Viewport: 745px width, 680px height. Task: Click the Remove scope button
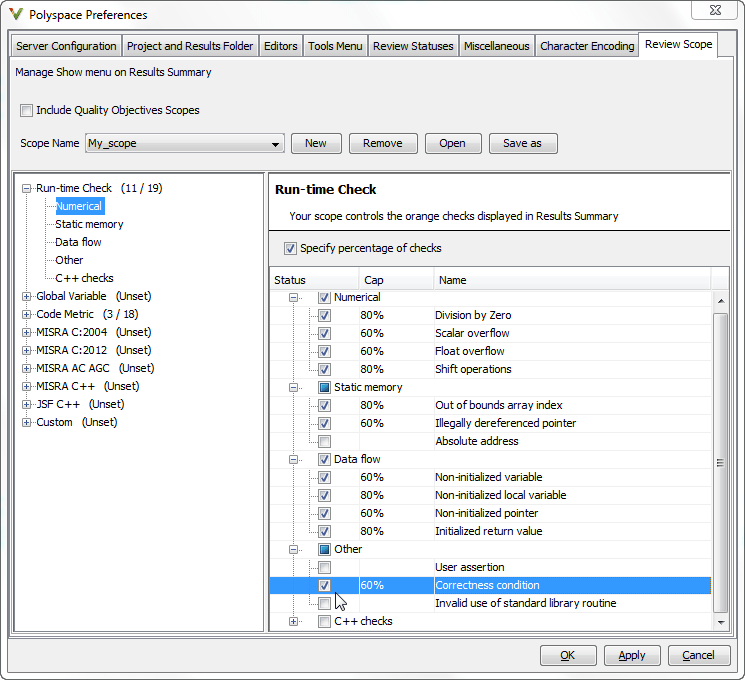pos(383,144)
